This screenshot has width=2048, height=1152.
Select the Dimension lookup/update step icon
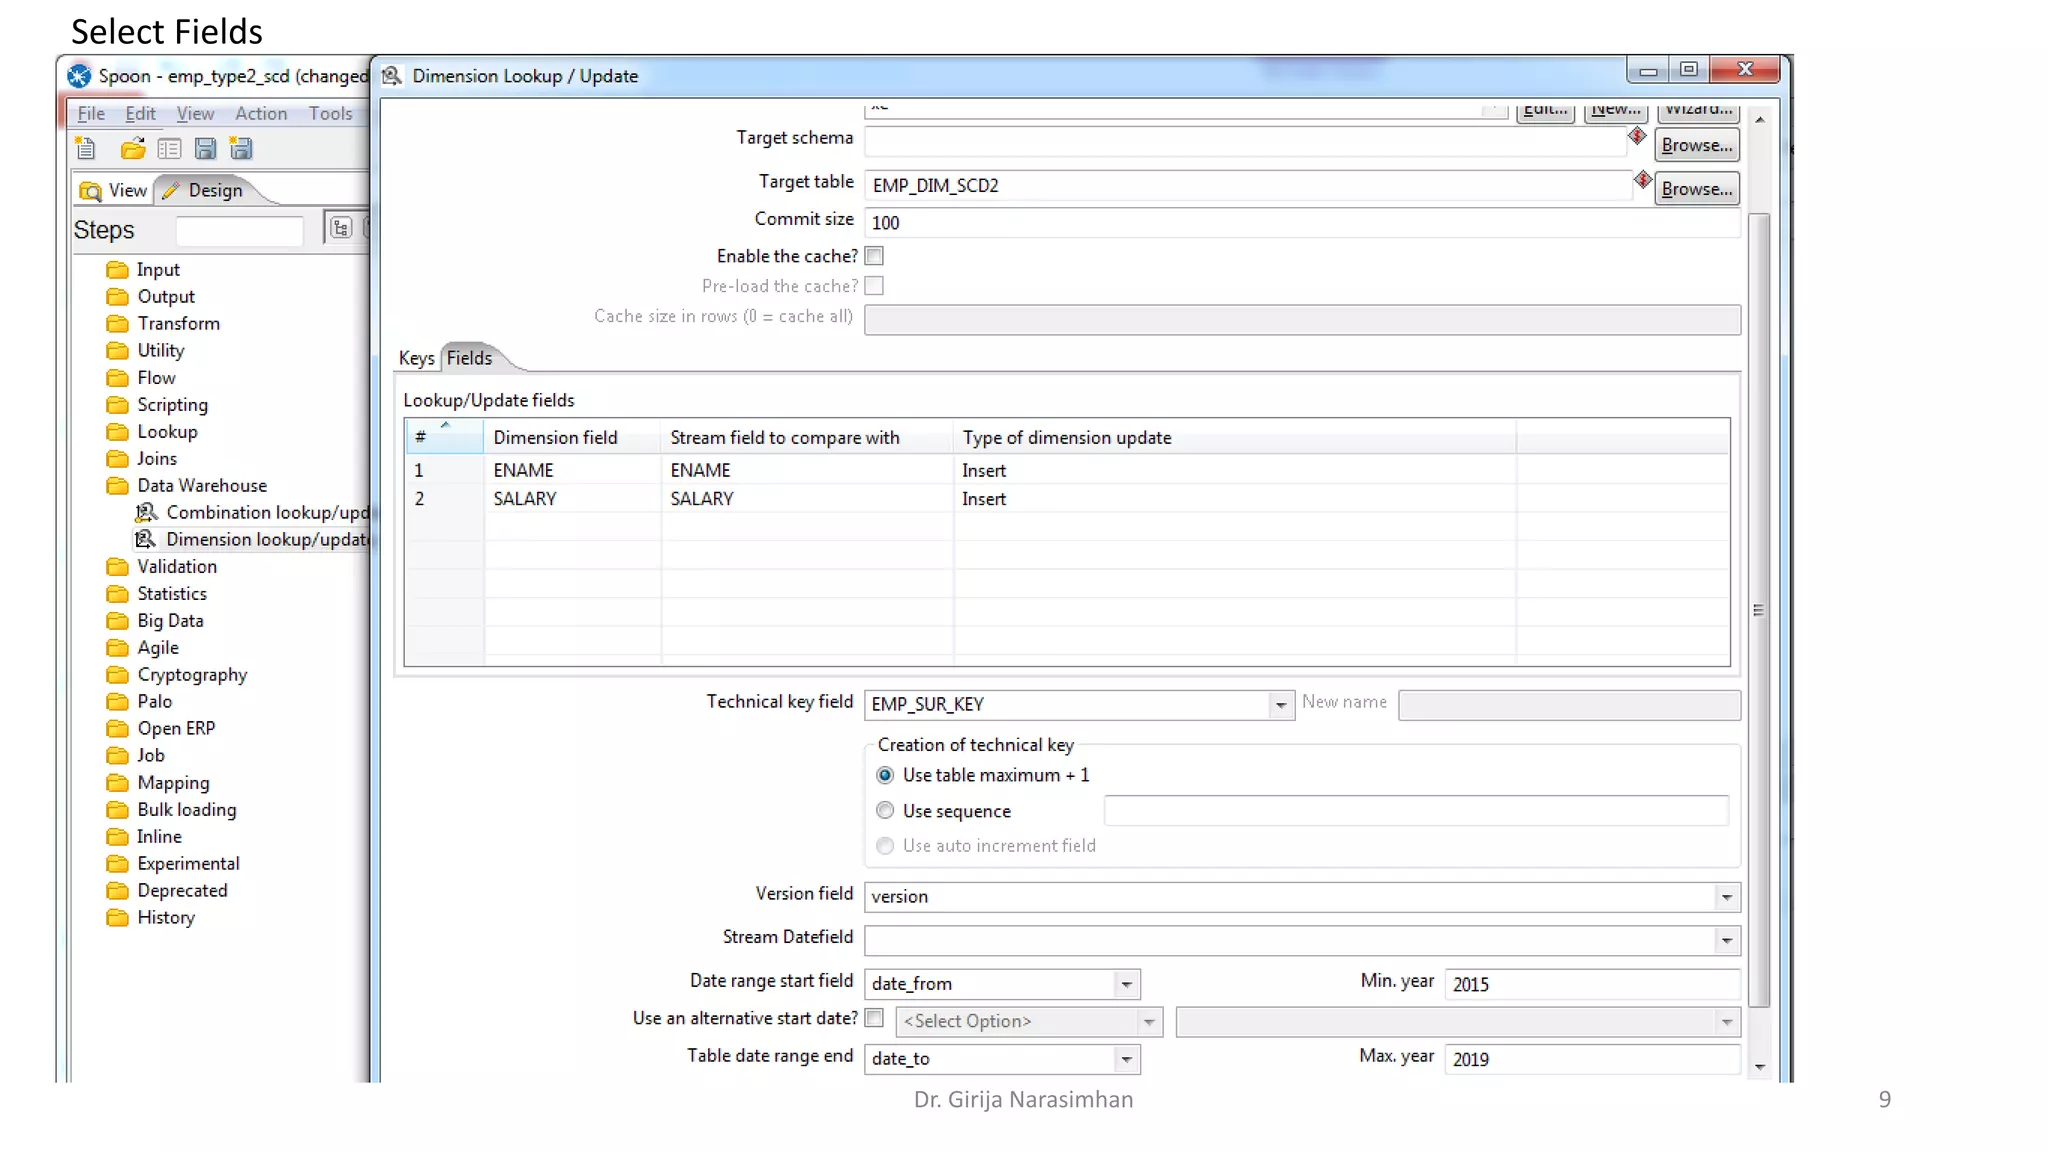[146, 539]
